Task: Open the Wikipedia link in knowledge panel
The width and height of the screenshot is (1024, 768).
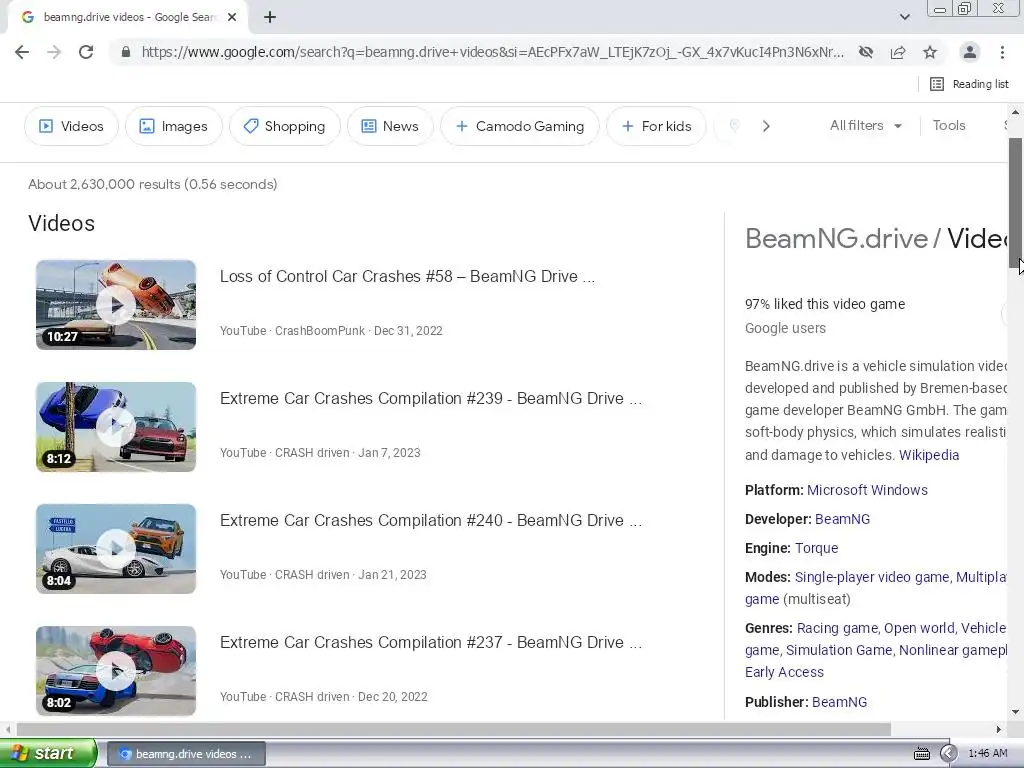Action: pyautogui.click(x=929, y=455)
